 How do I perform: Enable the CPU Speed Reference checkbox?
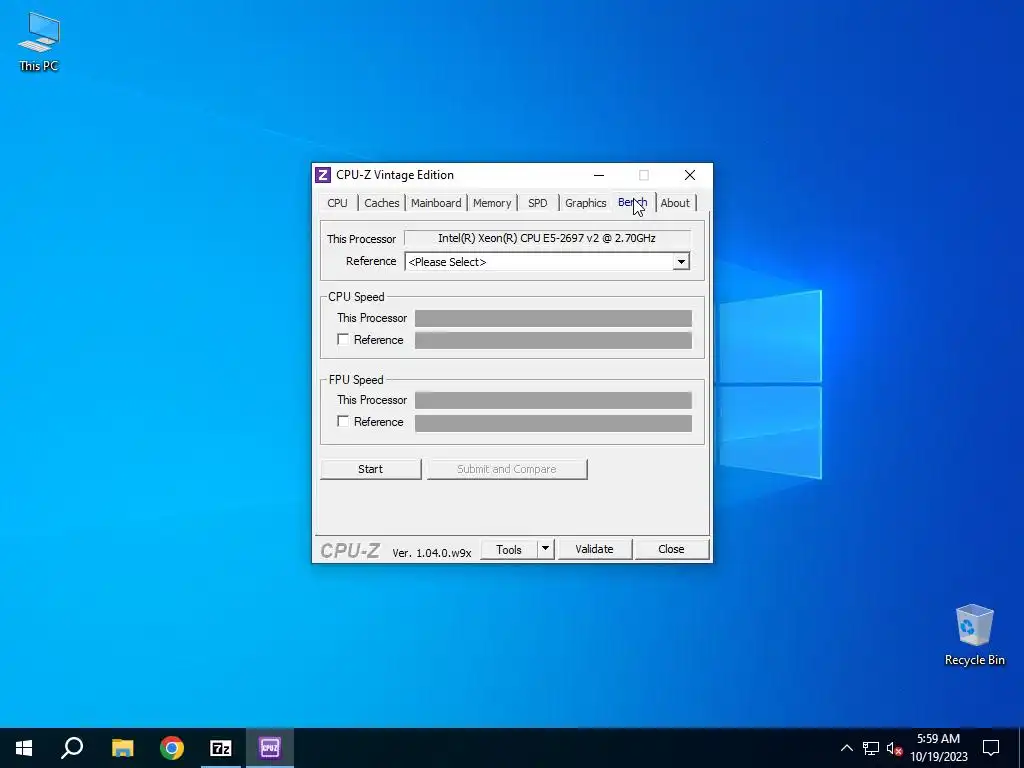343,340
